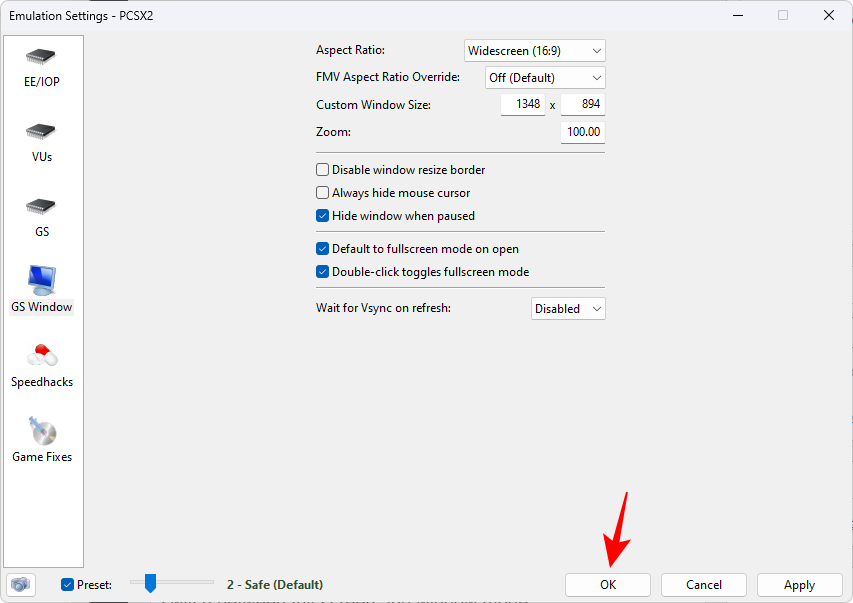853x603 pixels.
Task: Open the Aspect Ratio dropdown
Action: click(x=534, y=51)
